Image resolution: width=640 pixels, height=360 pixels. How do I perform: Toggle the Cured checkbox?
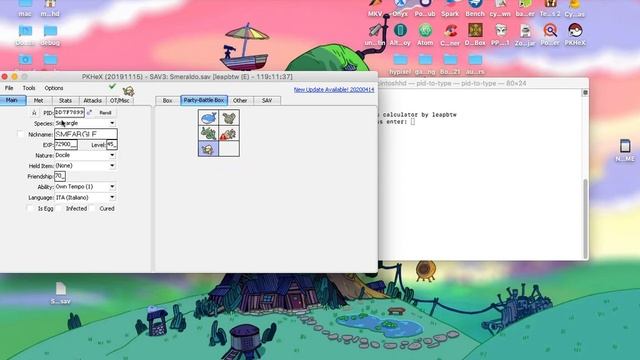click(93, 208)
